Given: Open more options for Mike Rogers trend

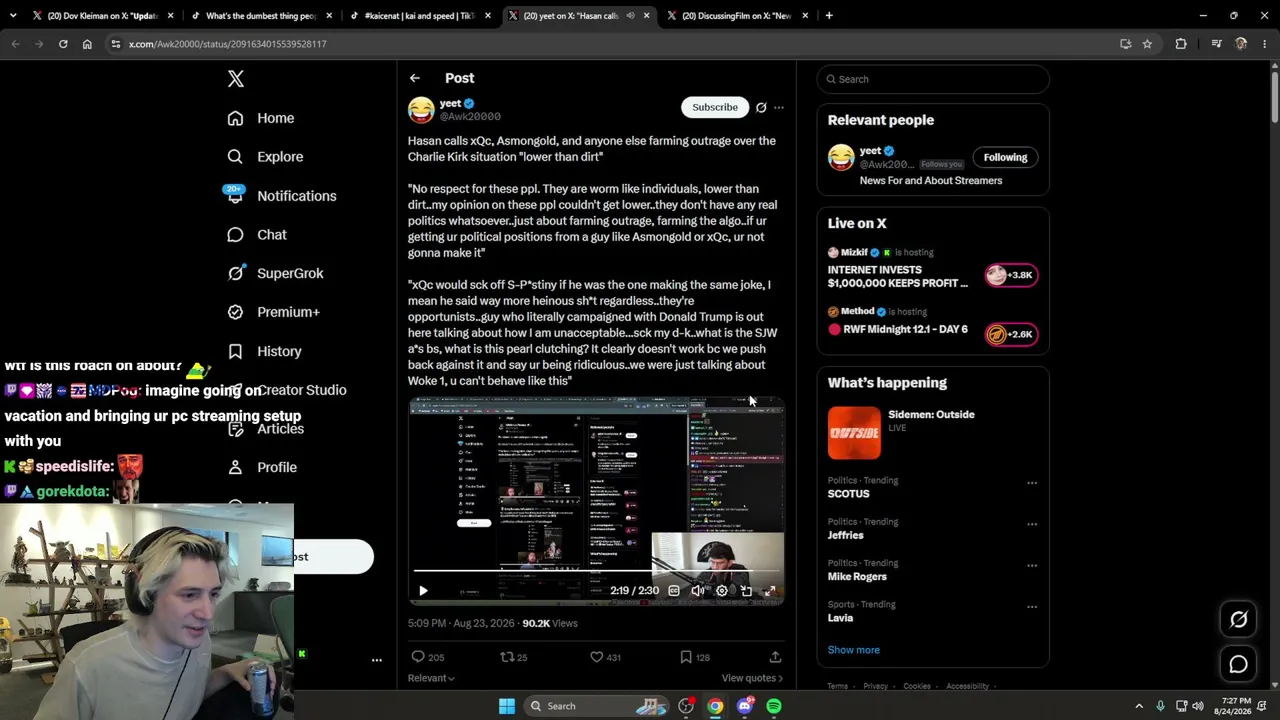Looking at the screenshot, I should coord(1032,566).
